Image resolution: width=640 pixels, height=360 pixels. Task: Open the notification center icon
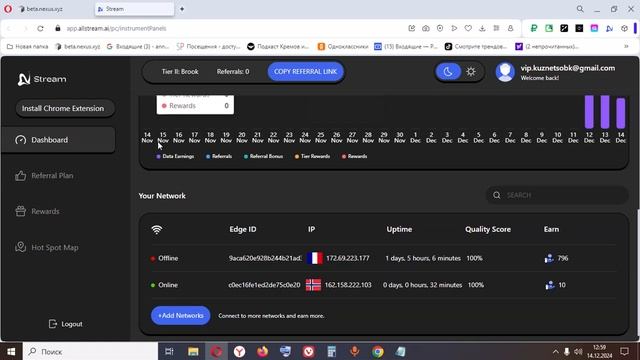624,351
